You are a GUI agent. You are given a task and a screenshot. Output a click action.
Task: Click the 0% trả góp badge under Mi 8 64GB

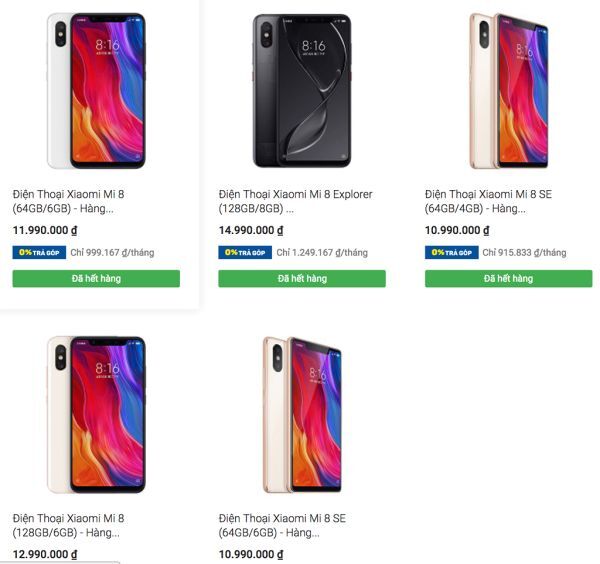click(x=39, y=253)
